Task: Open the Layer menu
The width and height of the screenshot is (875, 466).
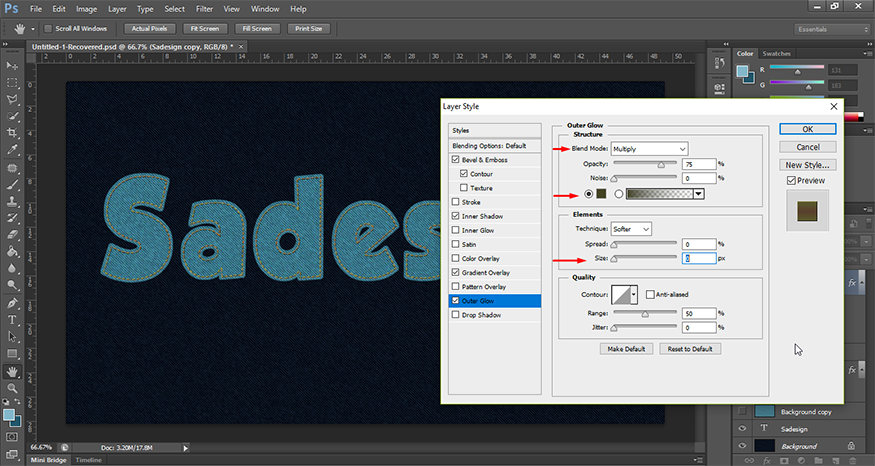Action: pyautogui.click(x=117, y=9)
